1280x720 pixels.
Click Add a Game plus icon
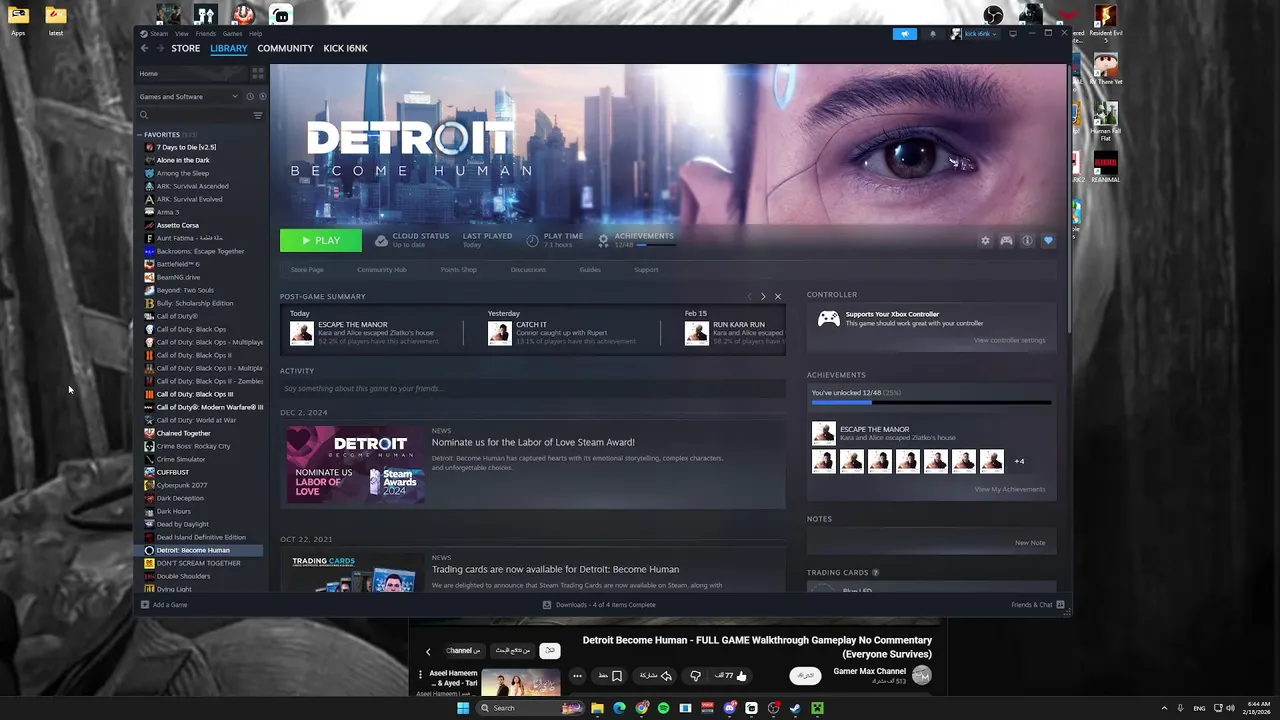coord(145,604)
